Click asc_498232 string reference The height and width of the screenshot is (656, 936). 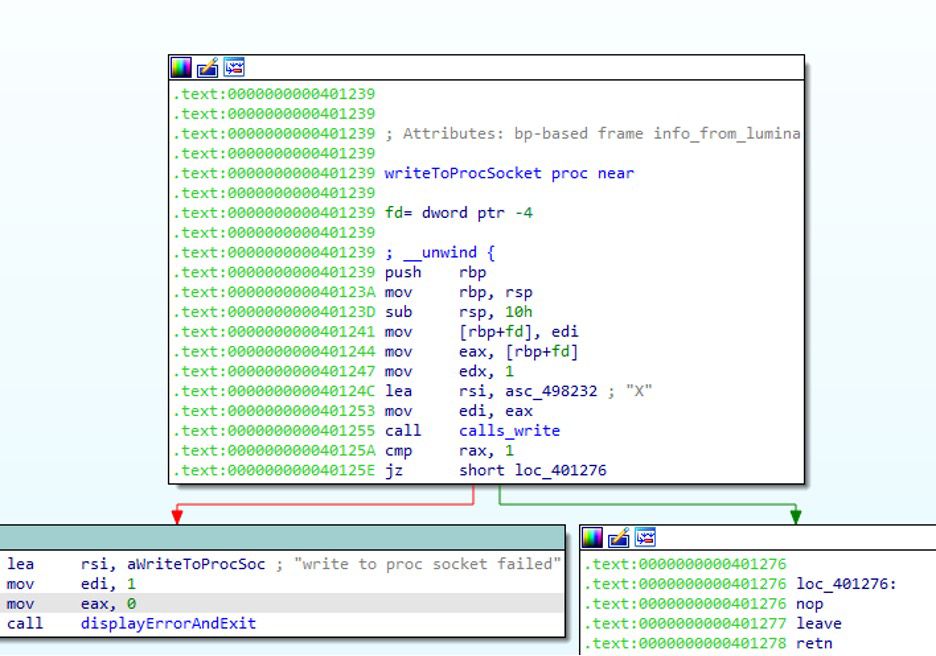click(x=551, y=391)
